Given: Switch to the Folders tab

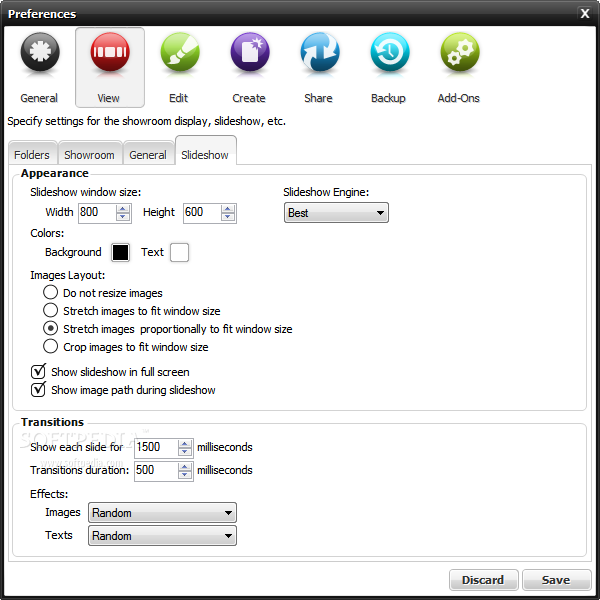Looking at the screenshot, I should click(x=33, y=154).
